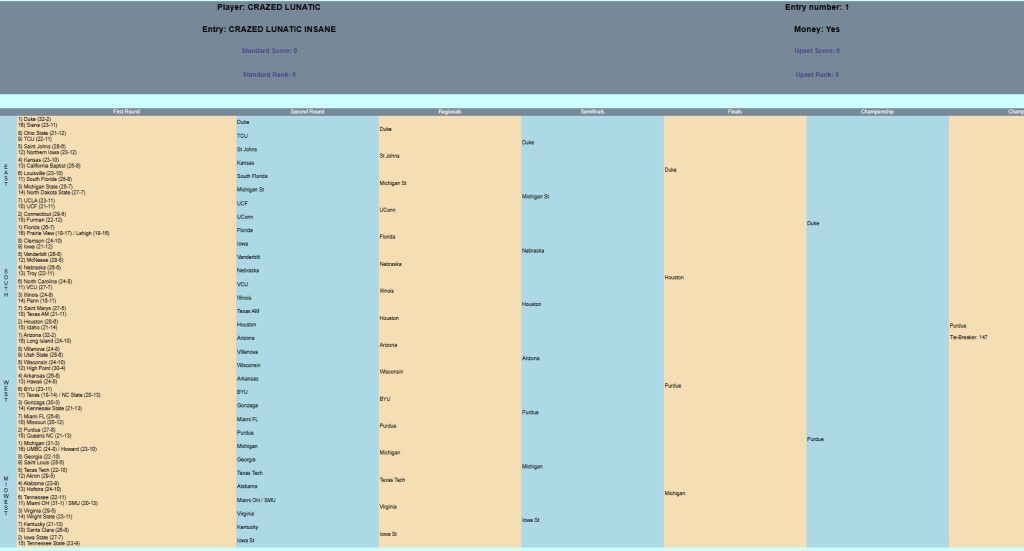
Task: Click the Tie-Breaker: 147 text
Action: point(968,337)
